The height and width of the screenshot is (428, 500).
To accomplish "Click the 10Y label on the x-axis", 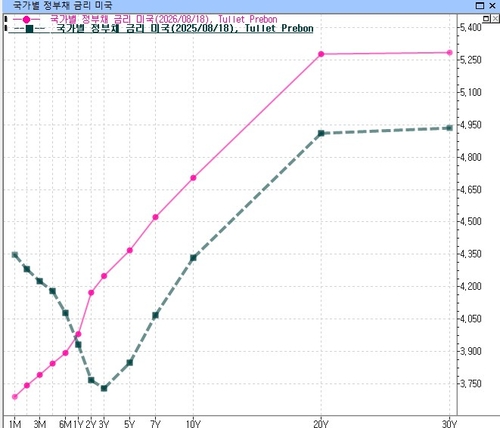I will pos(193,424).
